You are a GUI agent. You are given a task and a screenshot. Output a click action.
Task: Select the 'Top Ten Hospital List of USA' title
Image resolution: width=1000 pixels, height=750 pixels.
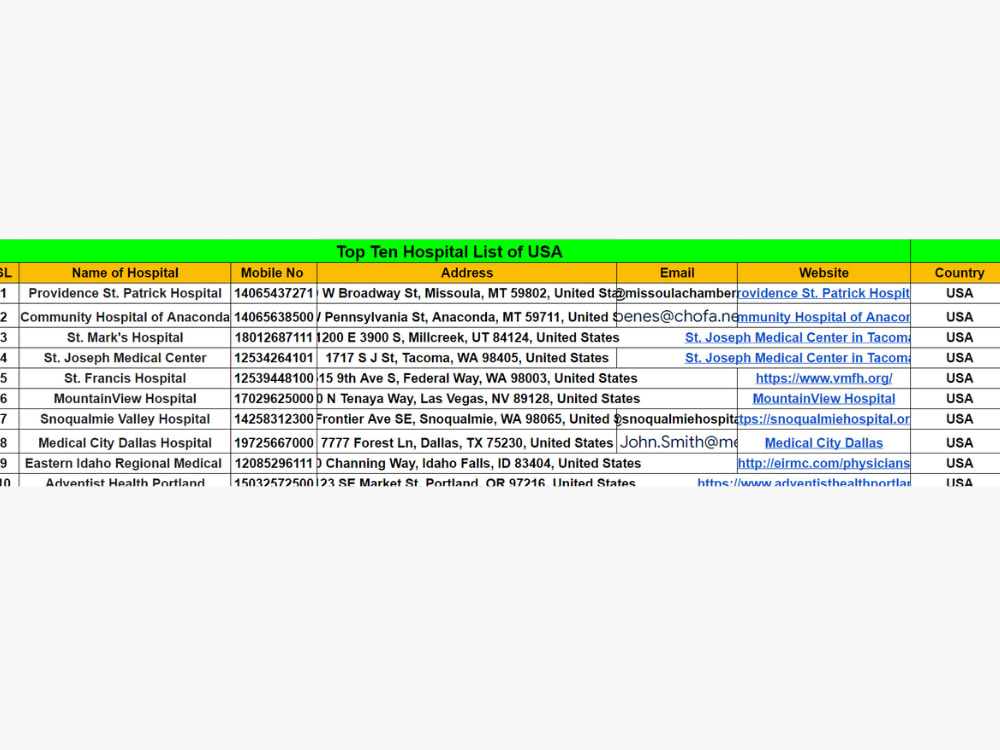pos(449,252)
